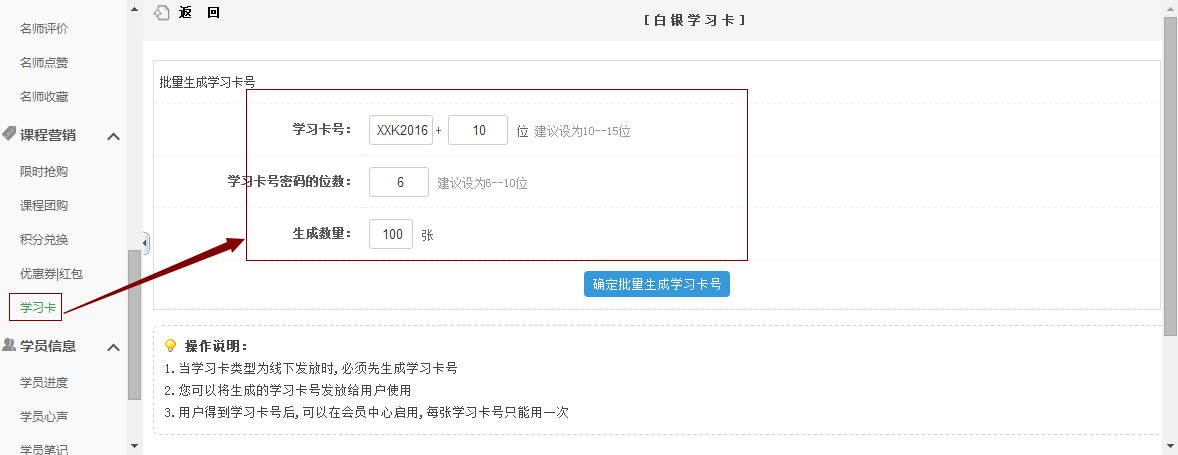Go to 优惠券|红包 in the sidebar

(51, 273)
